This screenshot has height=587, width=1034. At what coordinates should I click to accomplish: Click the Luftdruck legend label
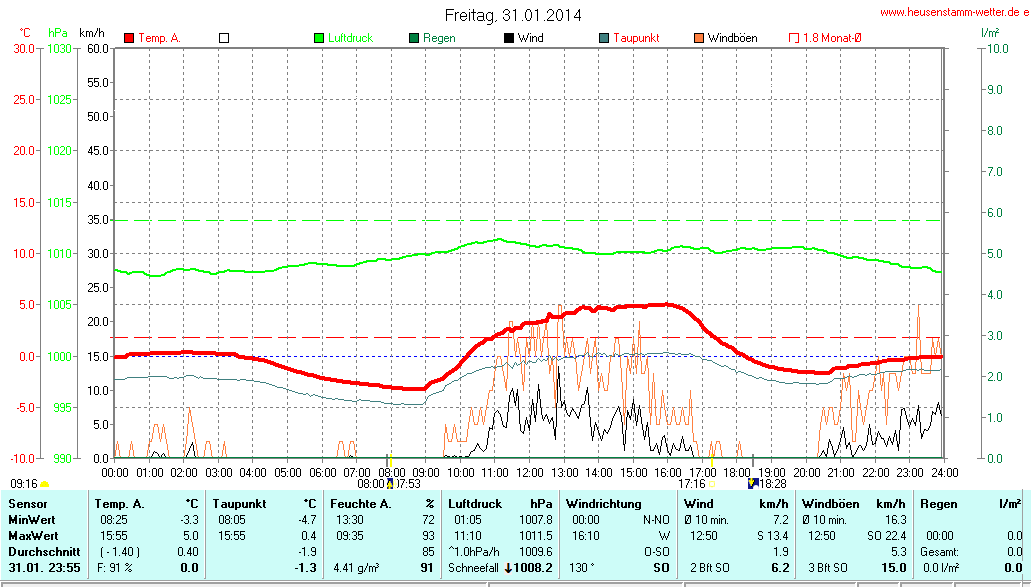point(351,38)
